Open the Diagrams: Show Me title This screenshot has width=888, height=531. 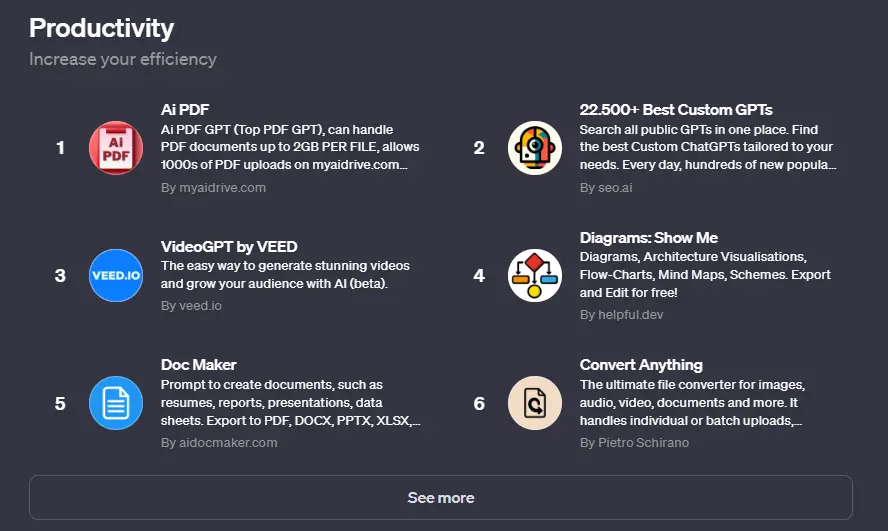[x=648, y=237]
